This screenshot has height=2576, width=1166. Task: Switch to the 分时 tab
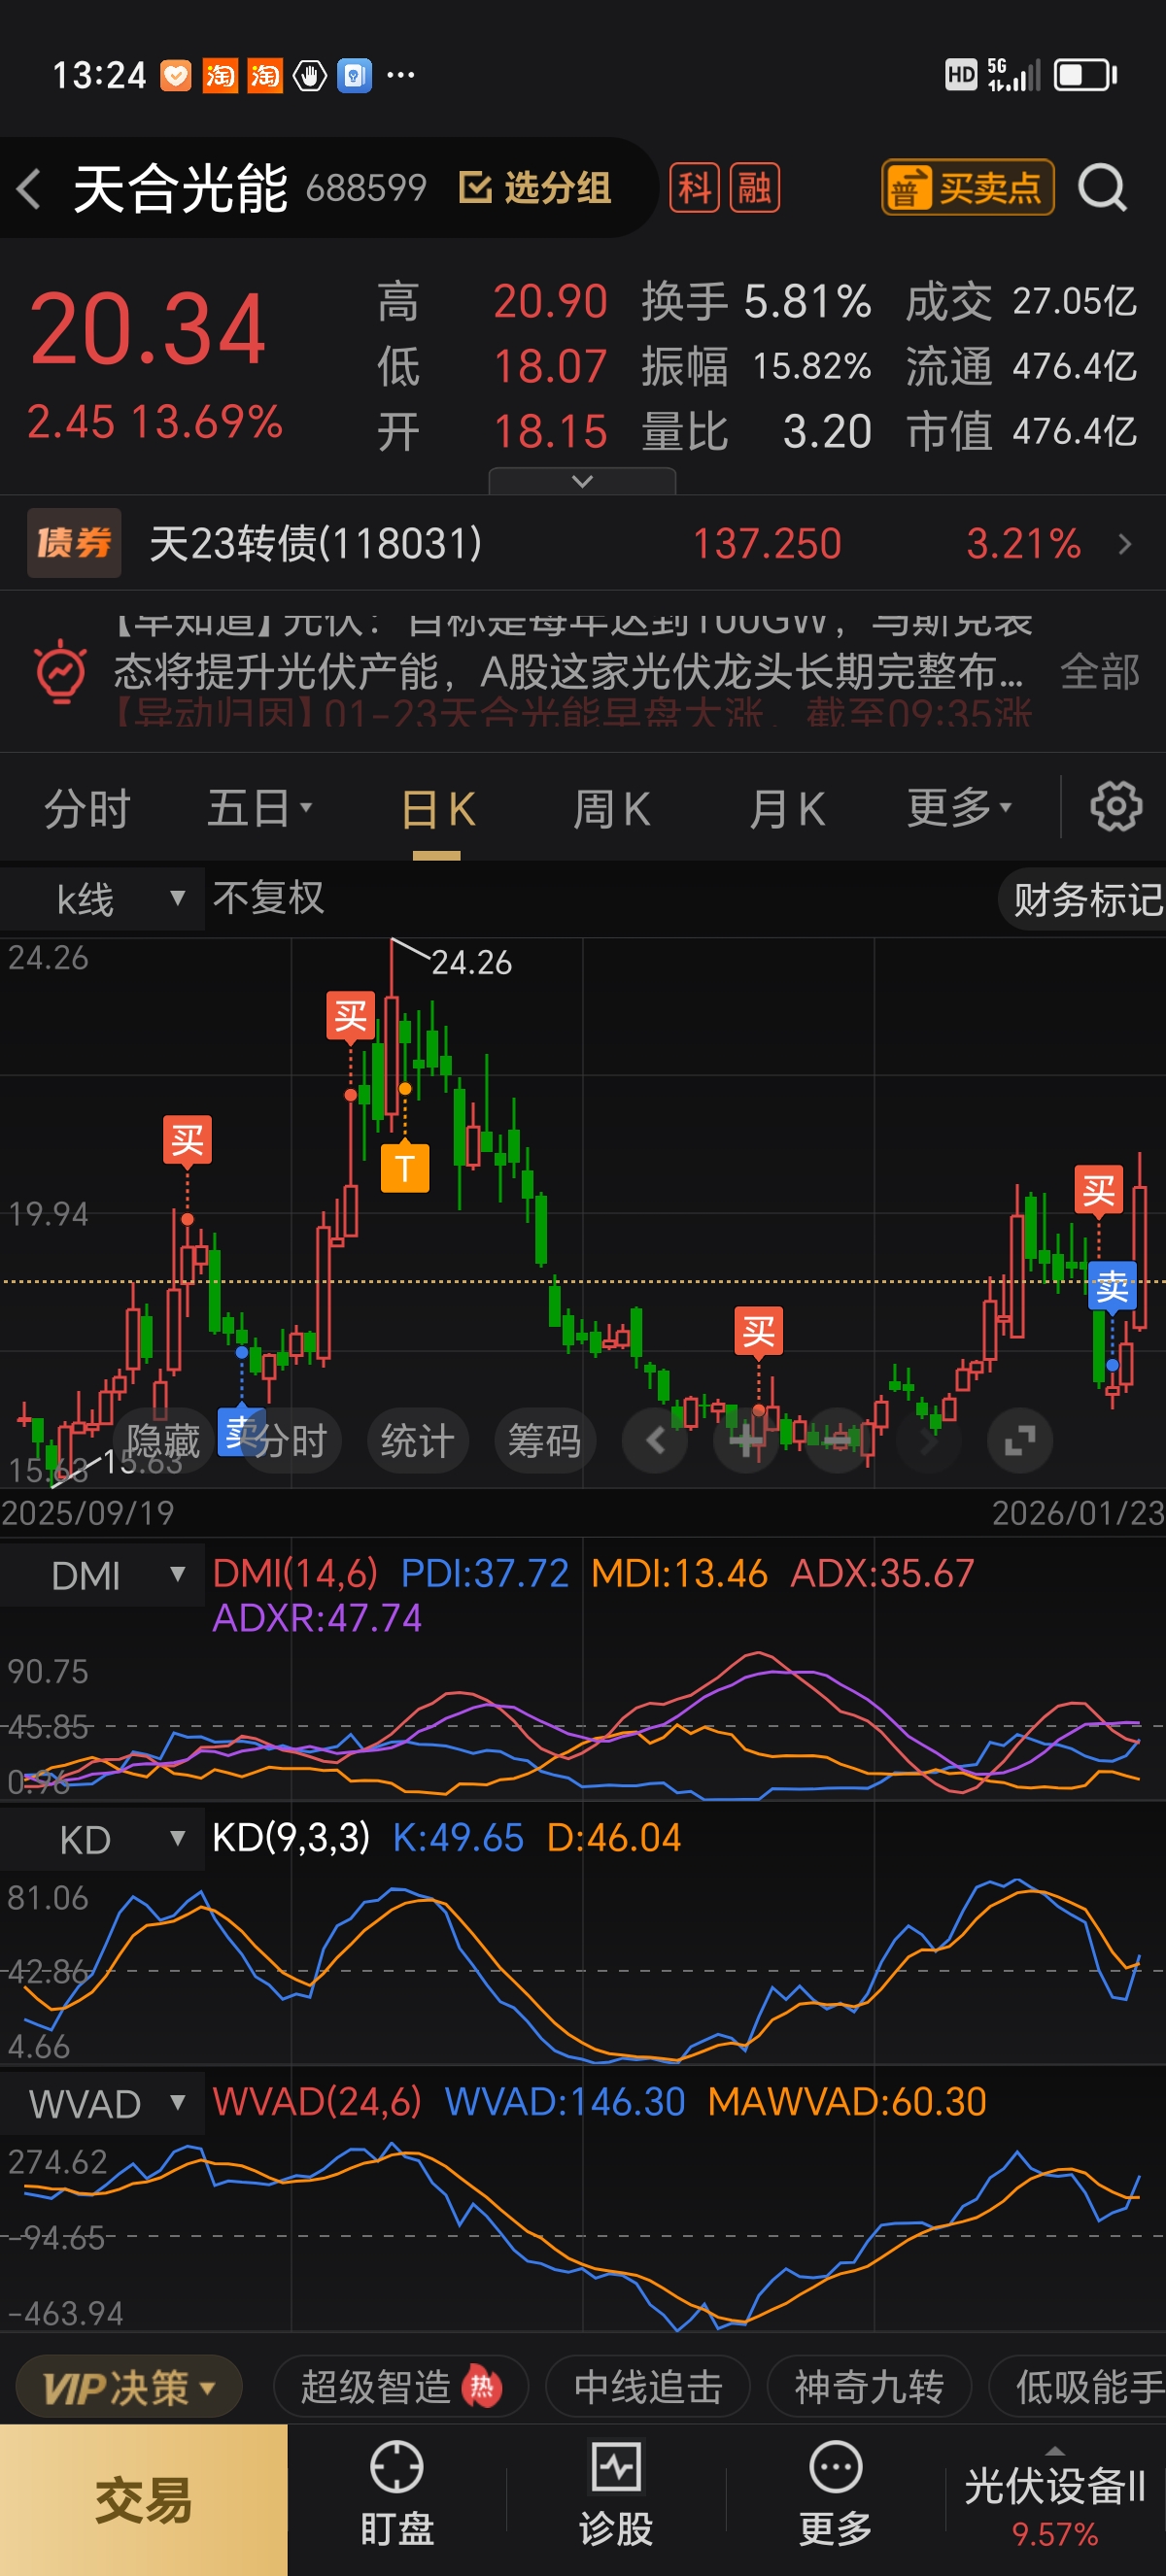(x=87, y=808)
